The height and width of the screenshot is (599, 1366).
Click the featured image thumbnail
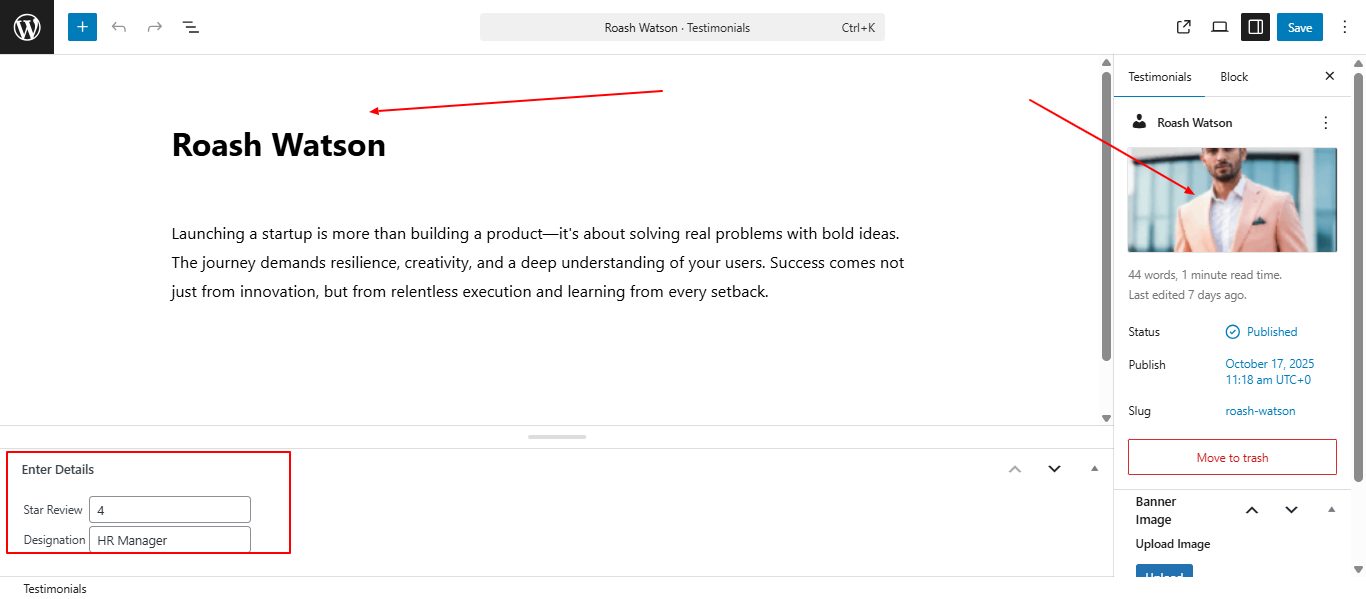pos(1232,200)
